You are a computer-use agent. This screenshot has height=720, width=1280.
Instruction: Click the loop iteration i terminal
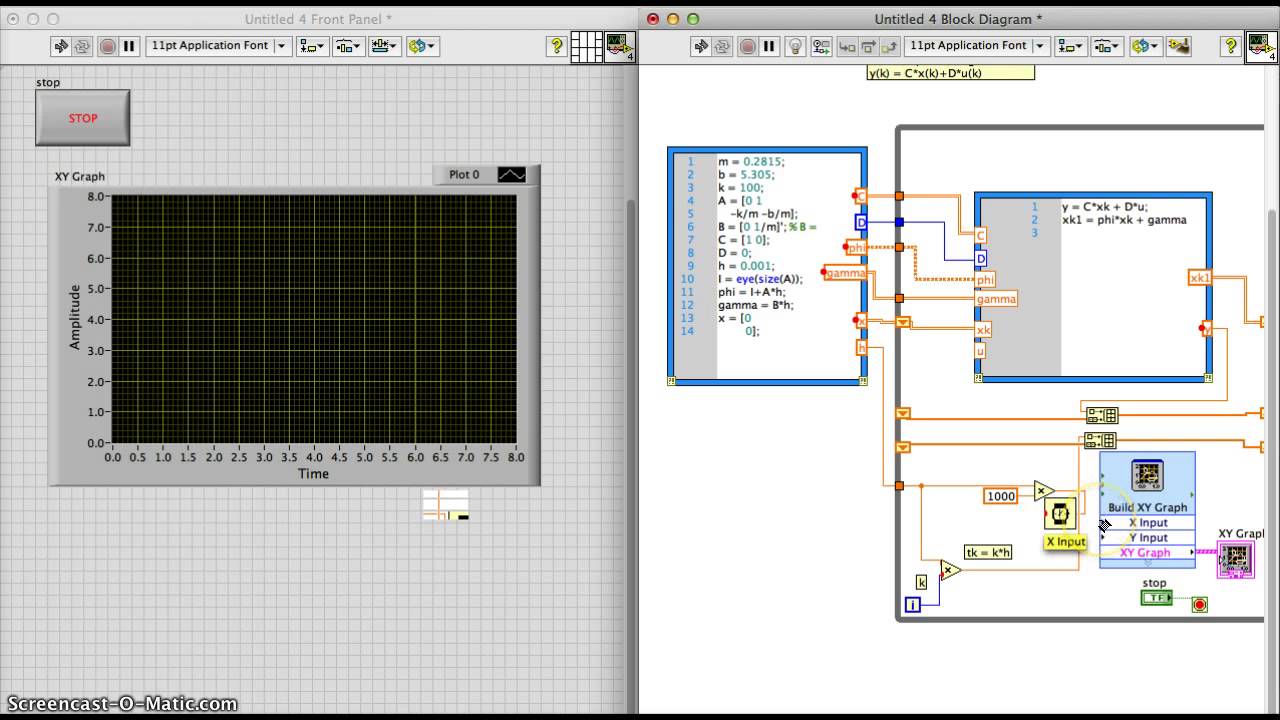coord(912,605)
